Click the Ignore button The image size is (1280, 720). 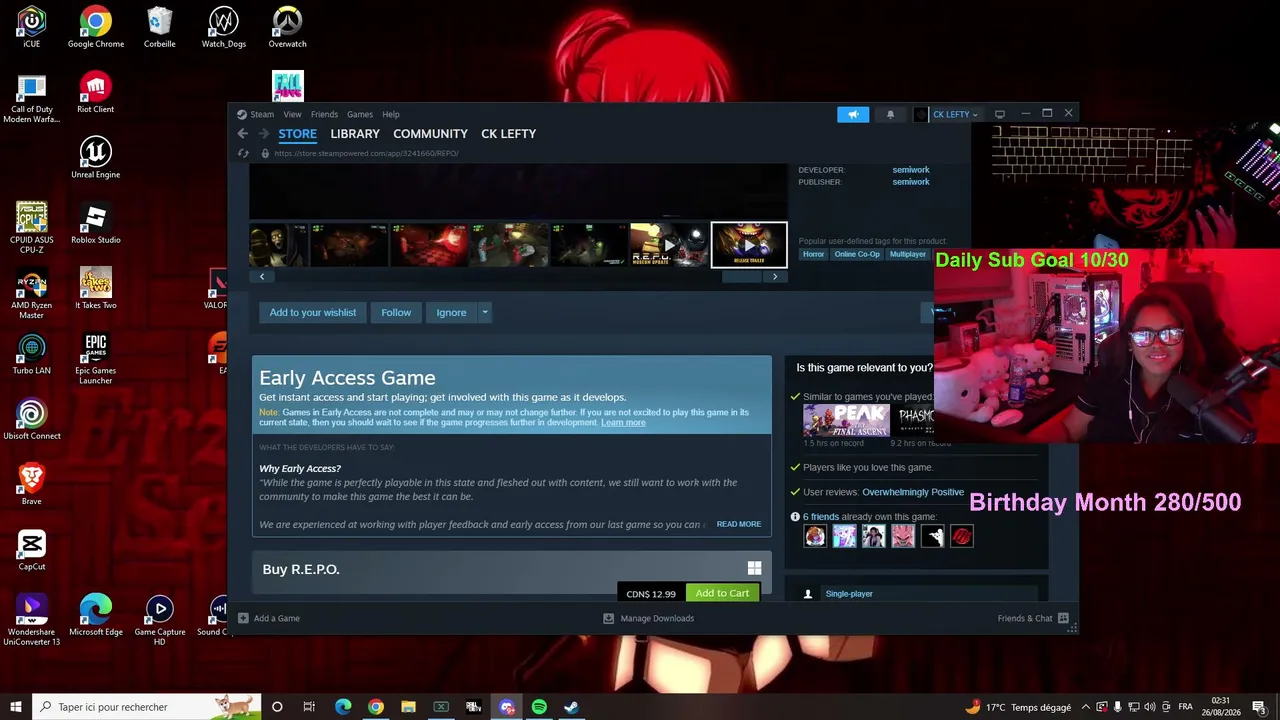[451, 313]
